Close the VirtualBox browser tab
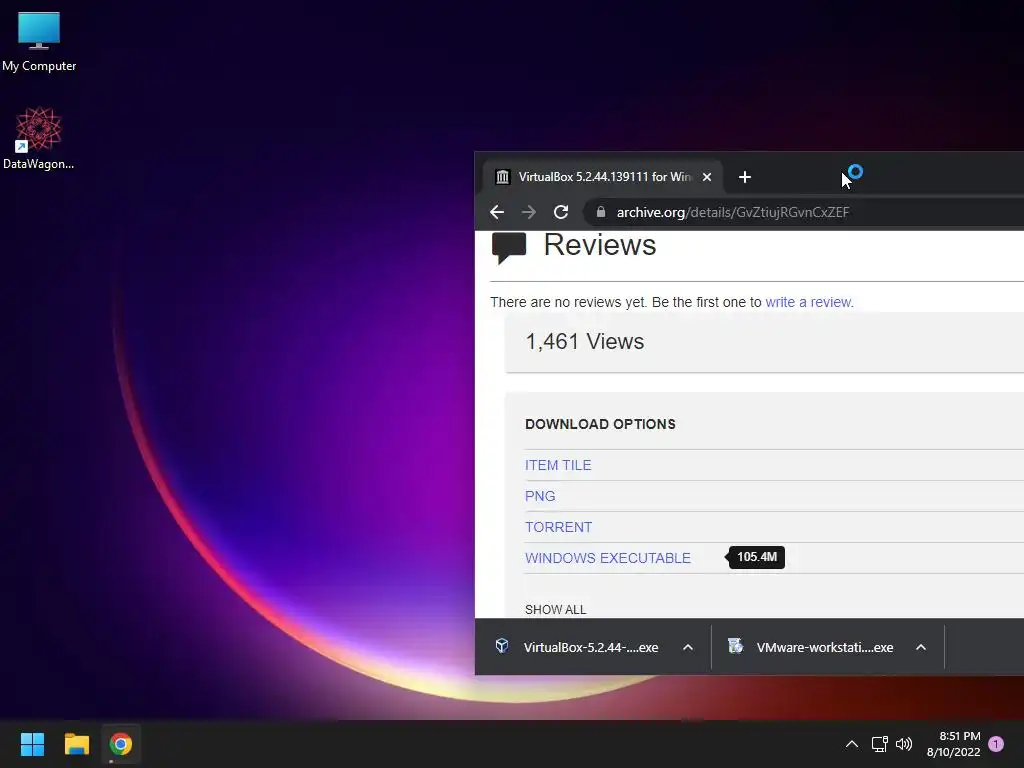 click(x=707, y=177)
